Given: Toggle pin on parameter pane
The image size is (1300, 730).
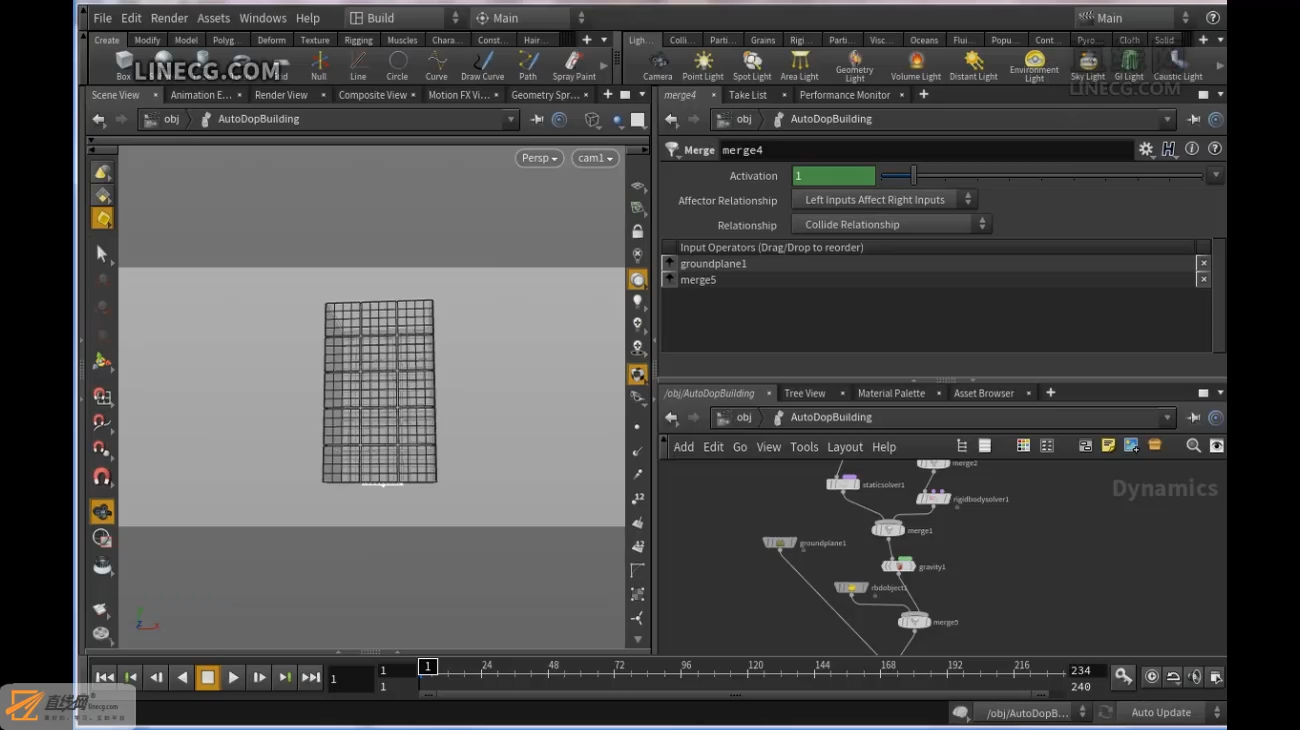Looking at the screenshot, I should (x=1193, y=119).
